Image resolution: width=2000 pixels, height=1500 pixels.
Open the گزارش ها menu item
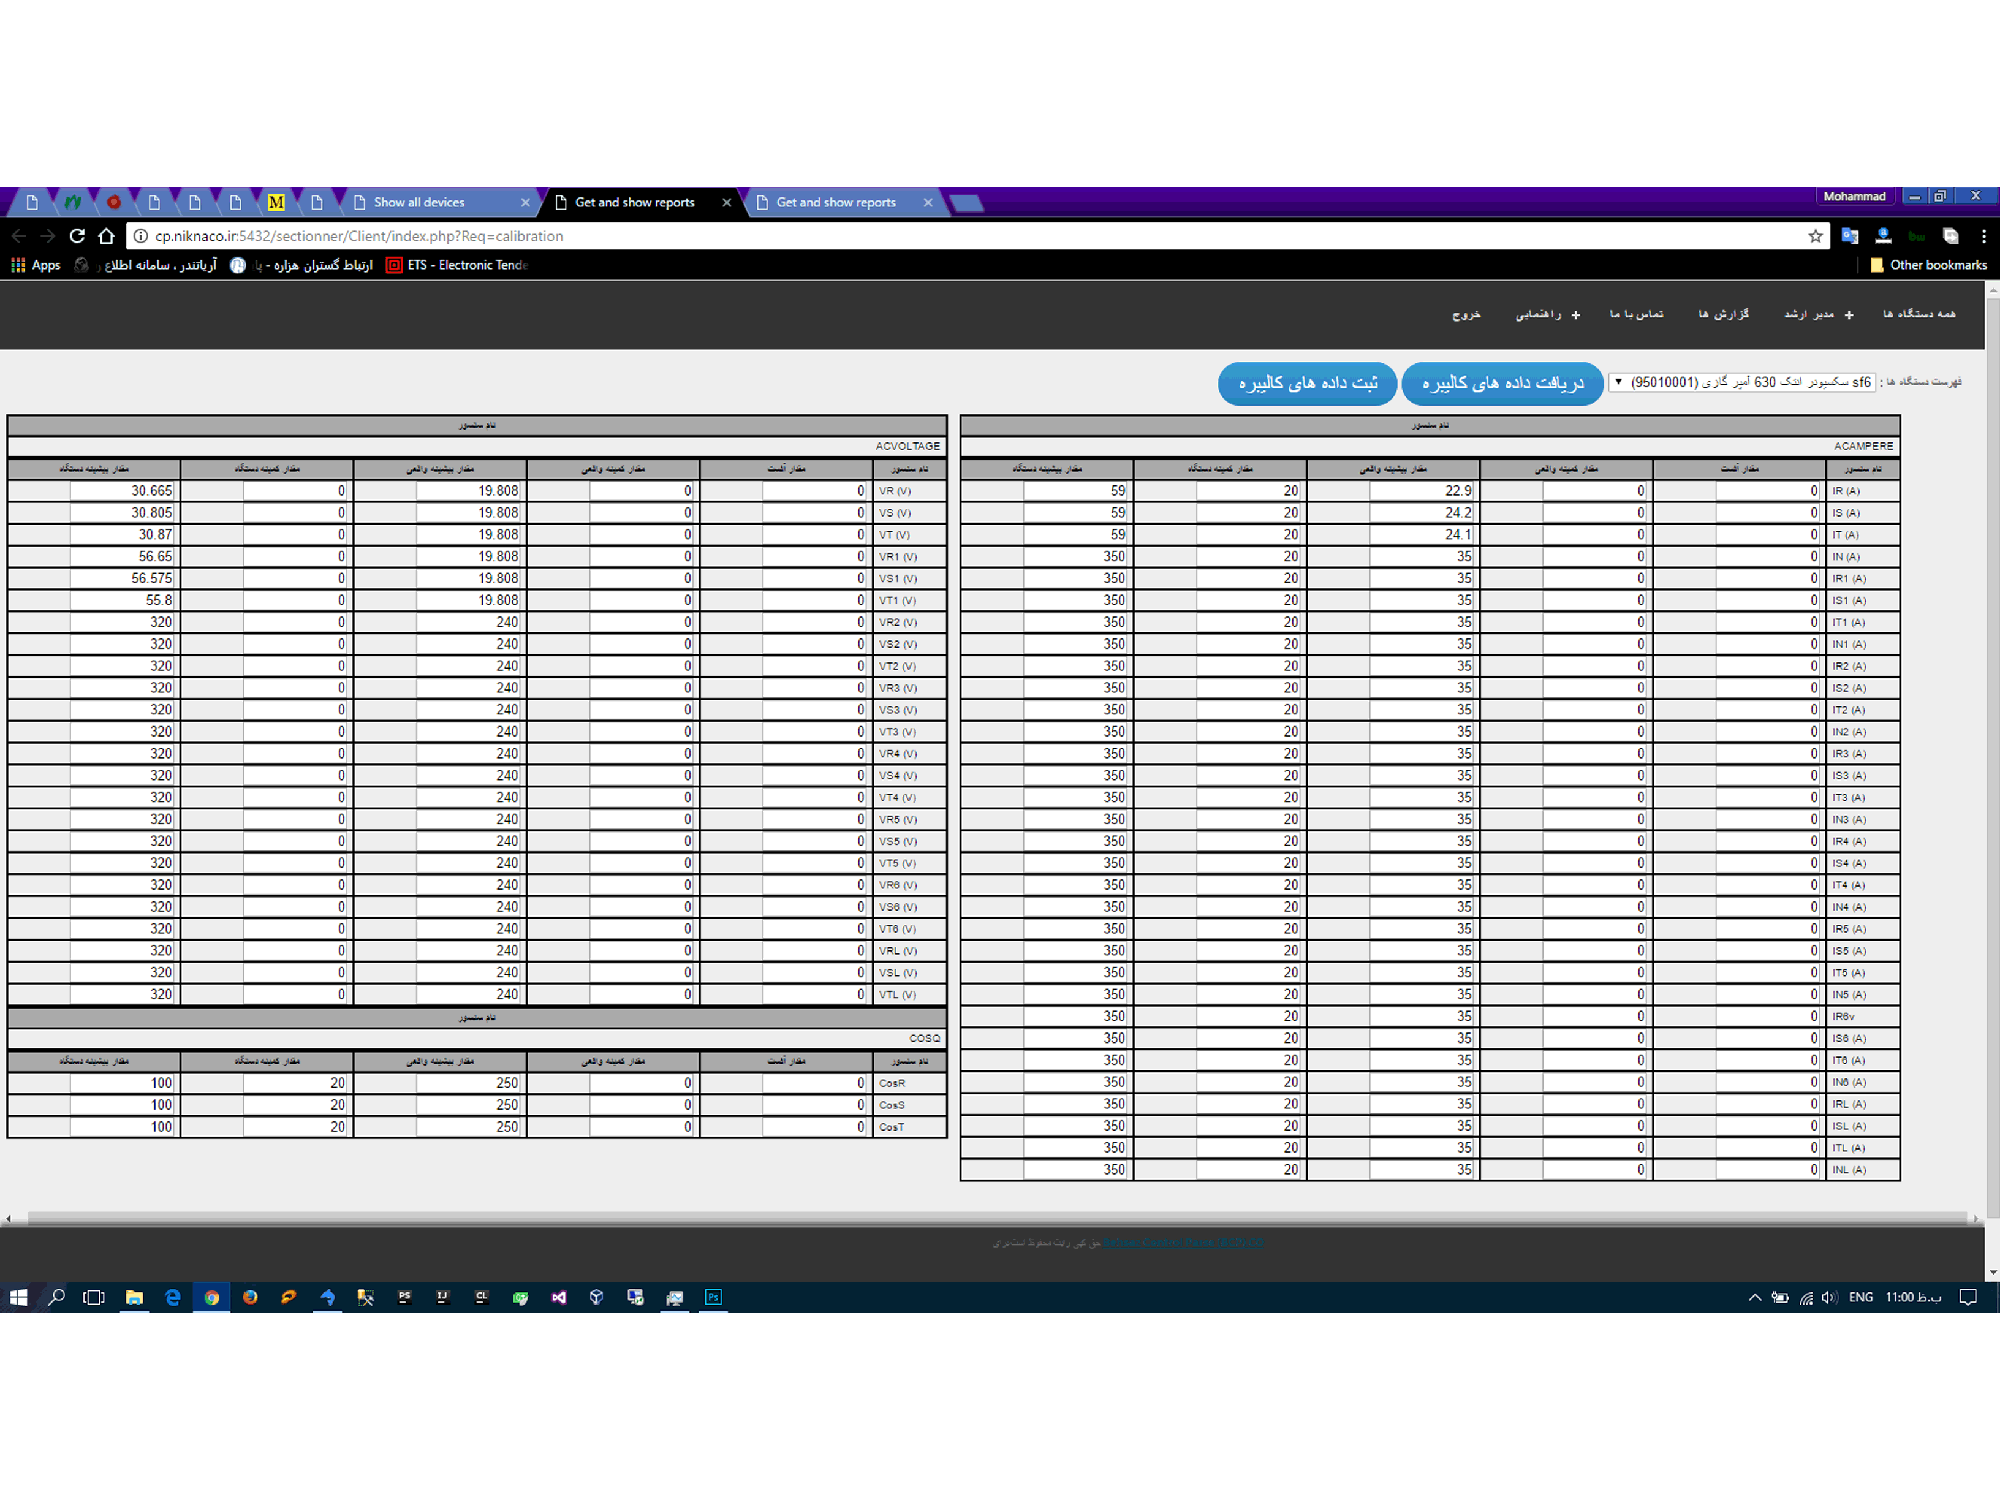click(x=1723, y=314)
